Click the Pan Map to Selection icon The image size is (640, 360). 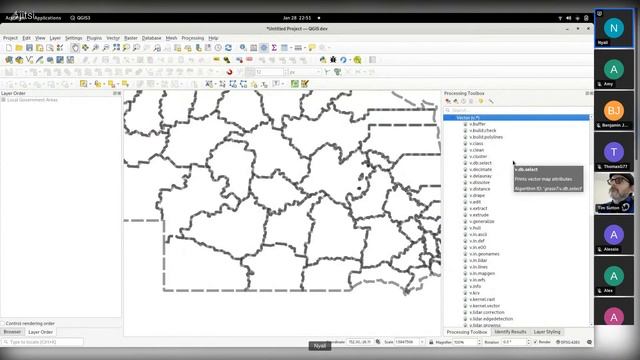click(85, 48)
